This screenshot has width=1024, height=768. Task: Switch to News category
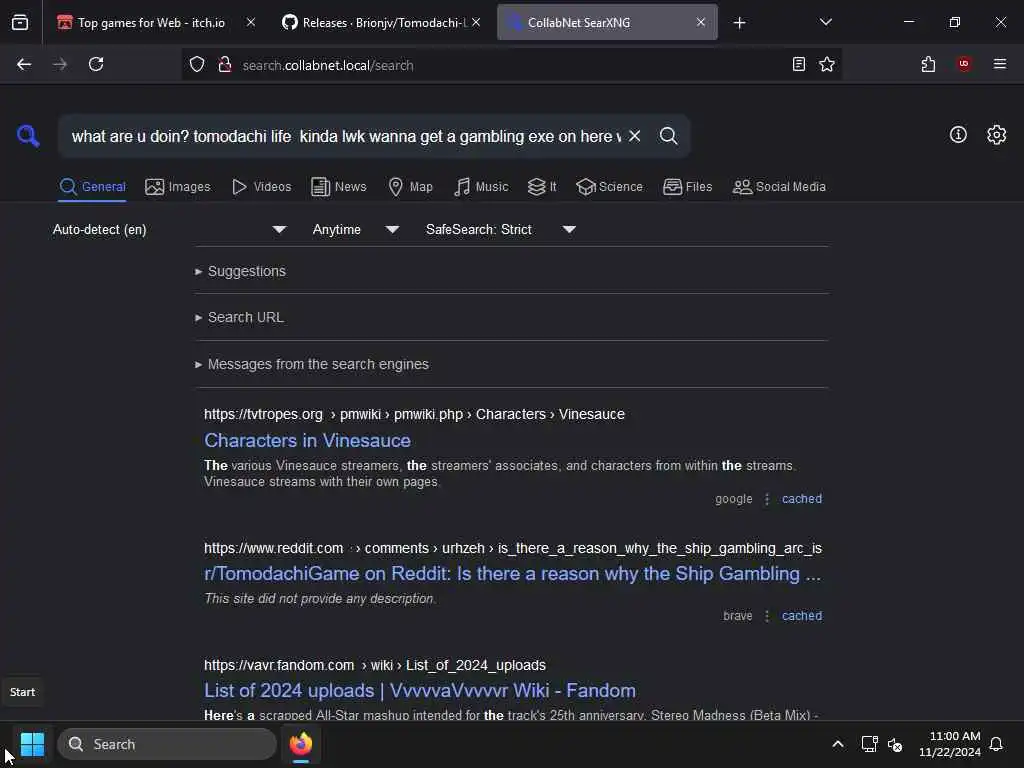339,187
